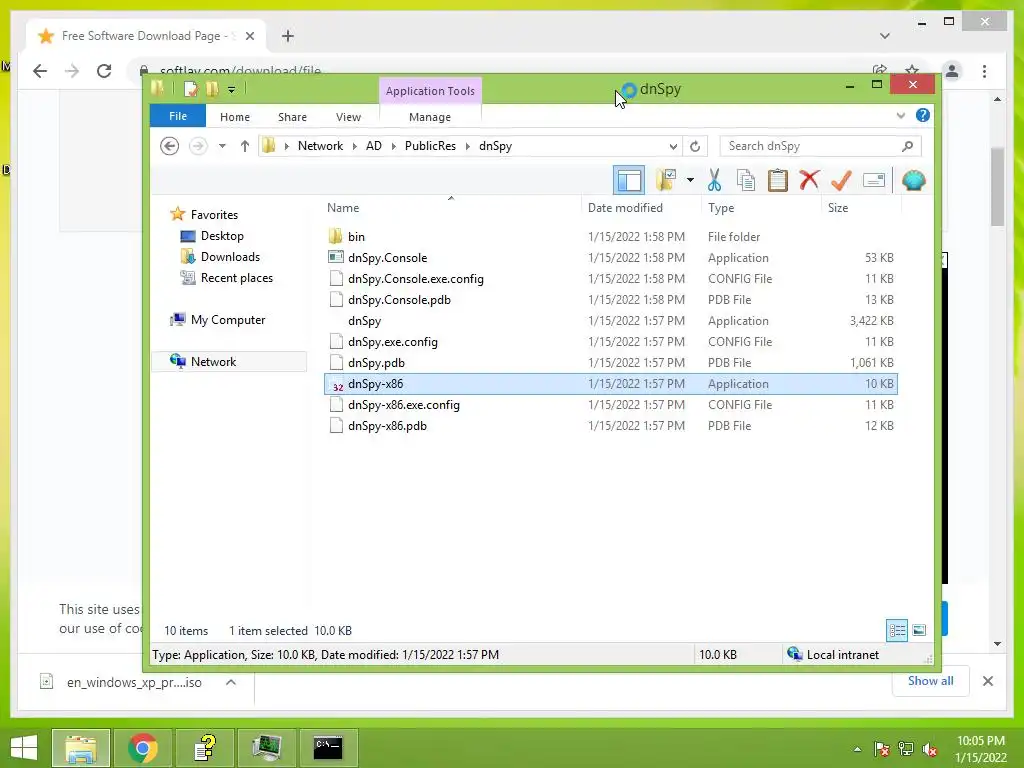The width and height of the screenshot is (1024, 768).
Task: Expand the chevron after PublicRes in breadcrumb
Action: (x=468, y=146)
